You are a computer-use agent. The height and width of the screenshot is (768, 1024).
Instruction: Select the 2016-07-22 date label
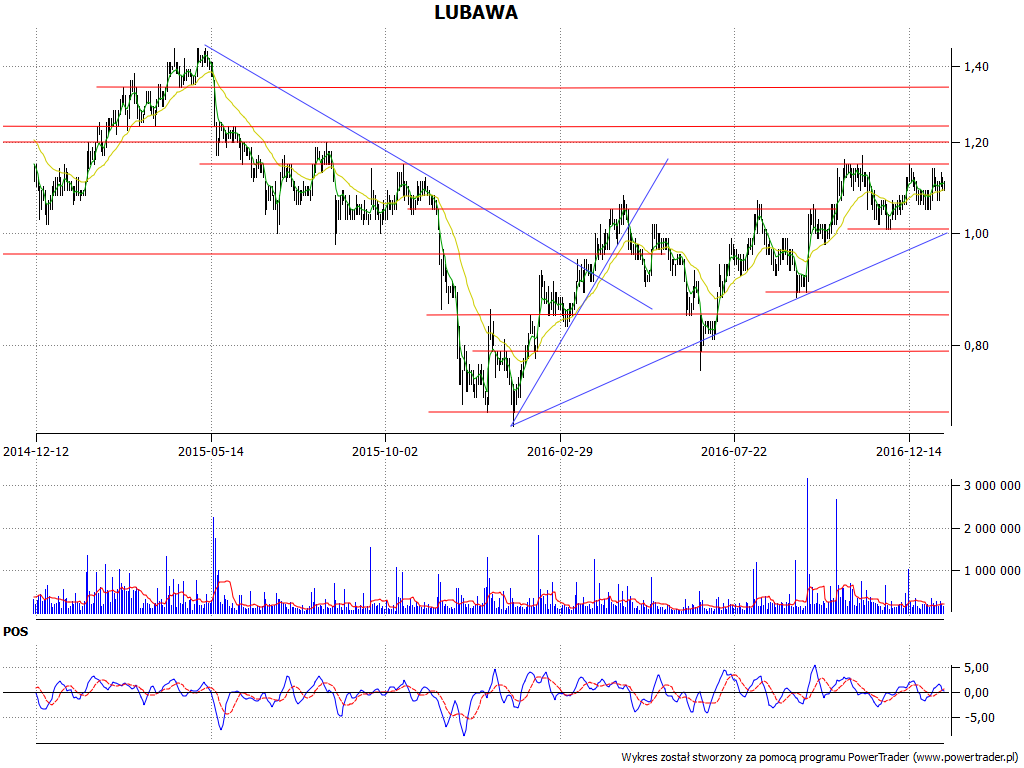click(x=734, y=451)
